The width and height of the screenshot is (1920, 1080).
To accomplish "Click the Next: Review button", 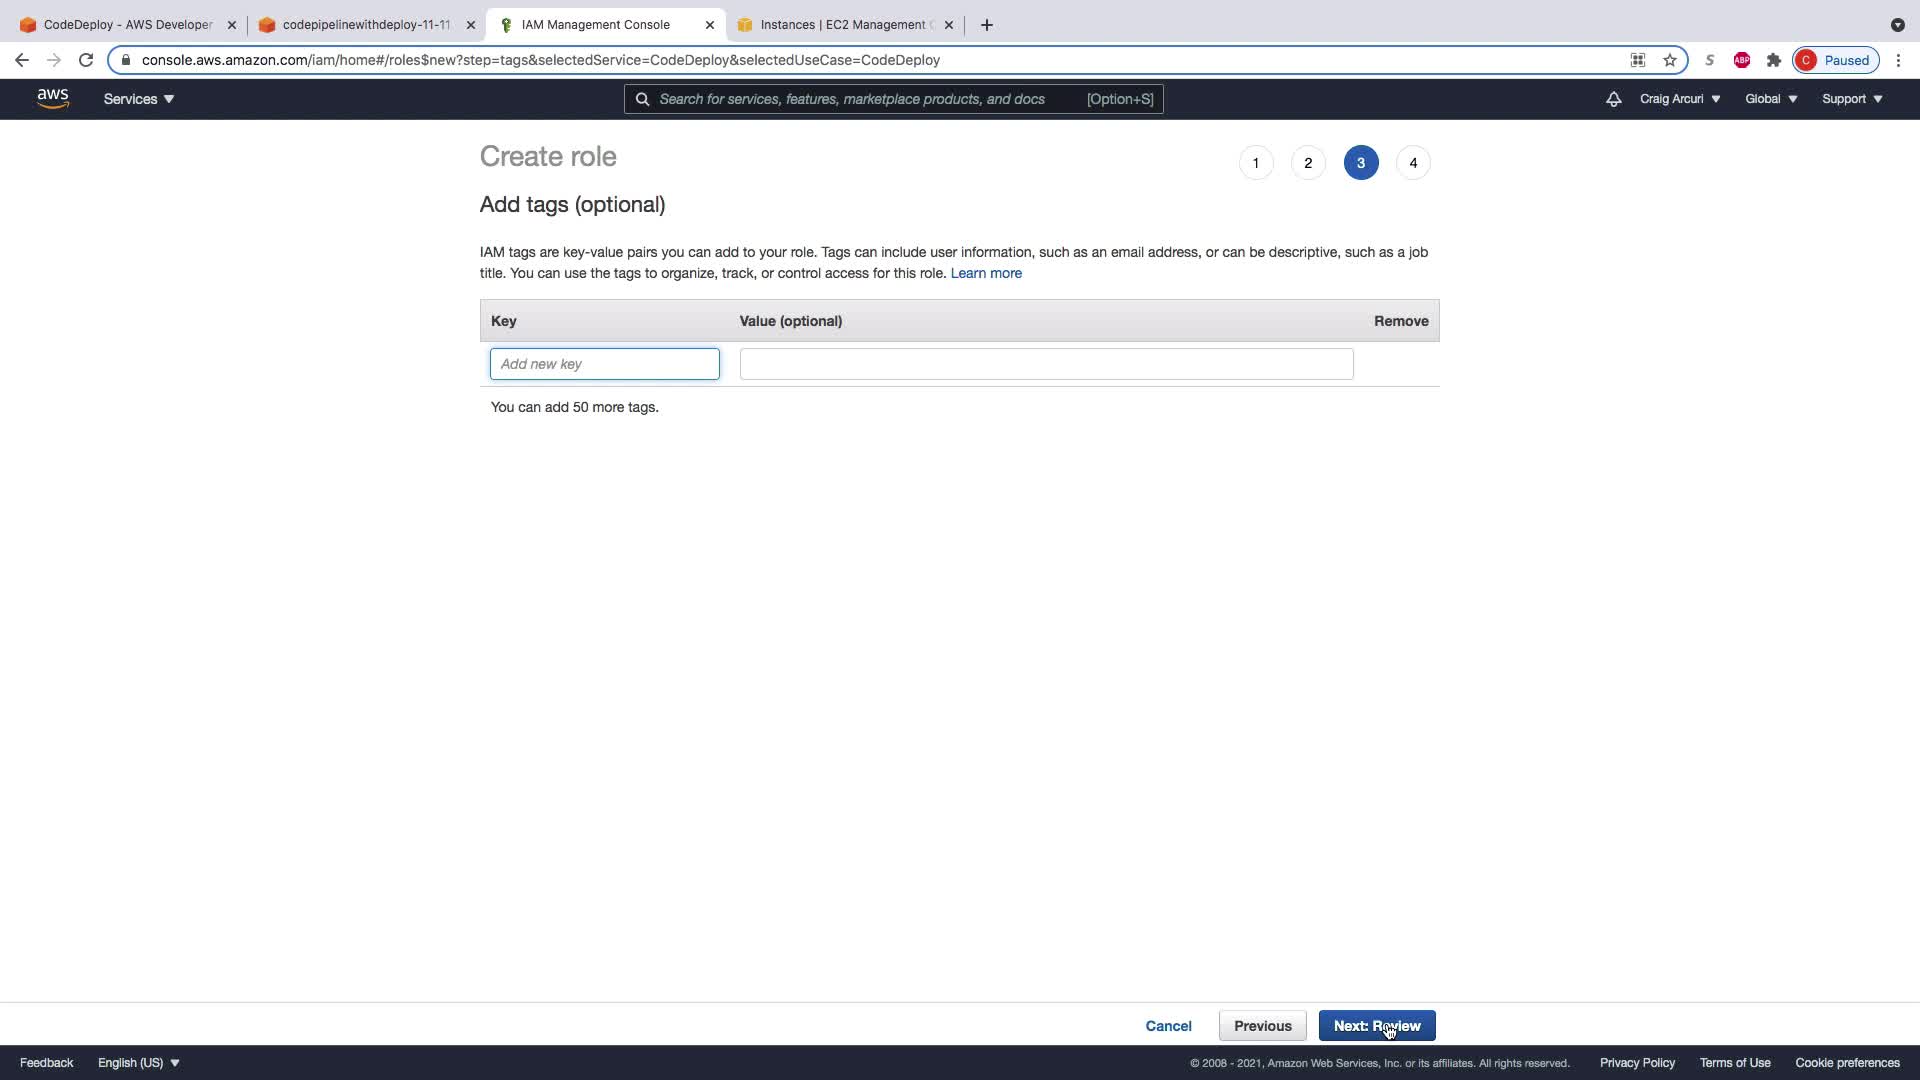I will point(1376,1026).
